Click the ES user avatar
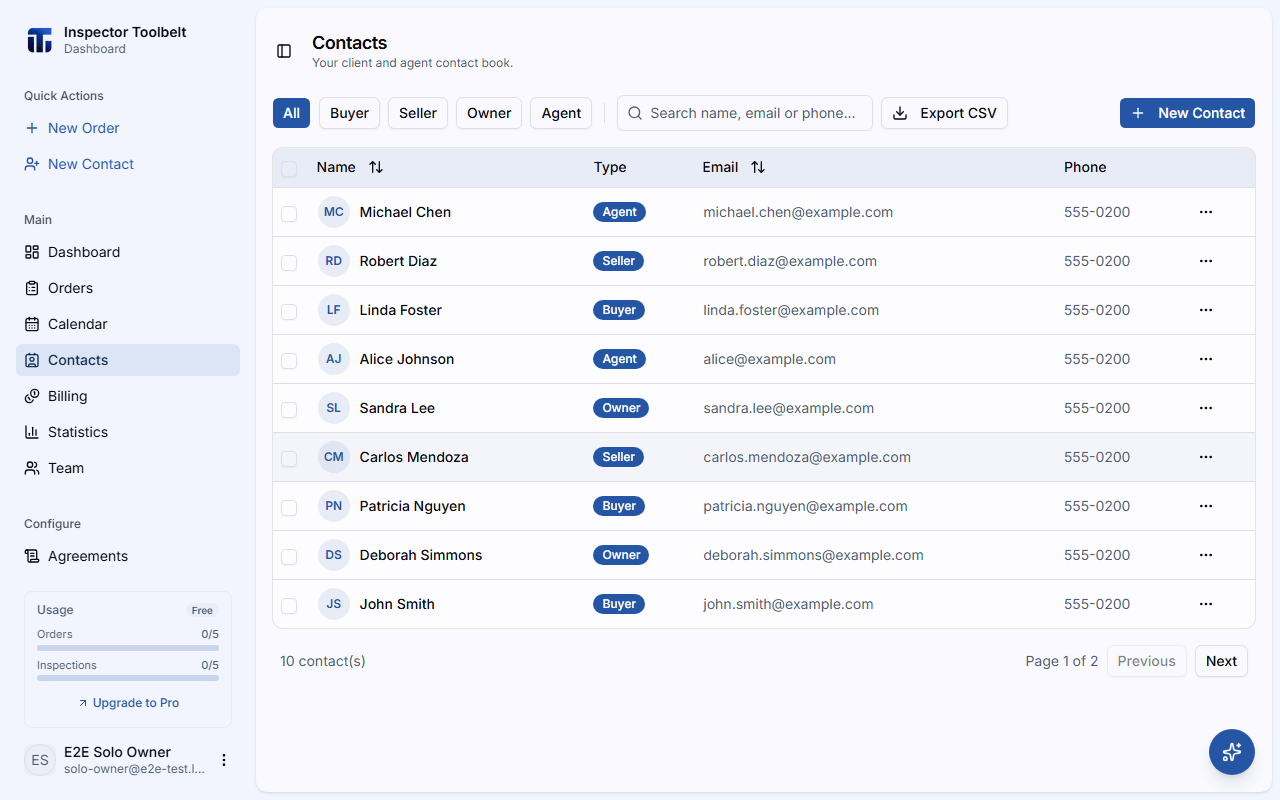Screen dimensions: 1280x800 click(40, 760)
